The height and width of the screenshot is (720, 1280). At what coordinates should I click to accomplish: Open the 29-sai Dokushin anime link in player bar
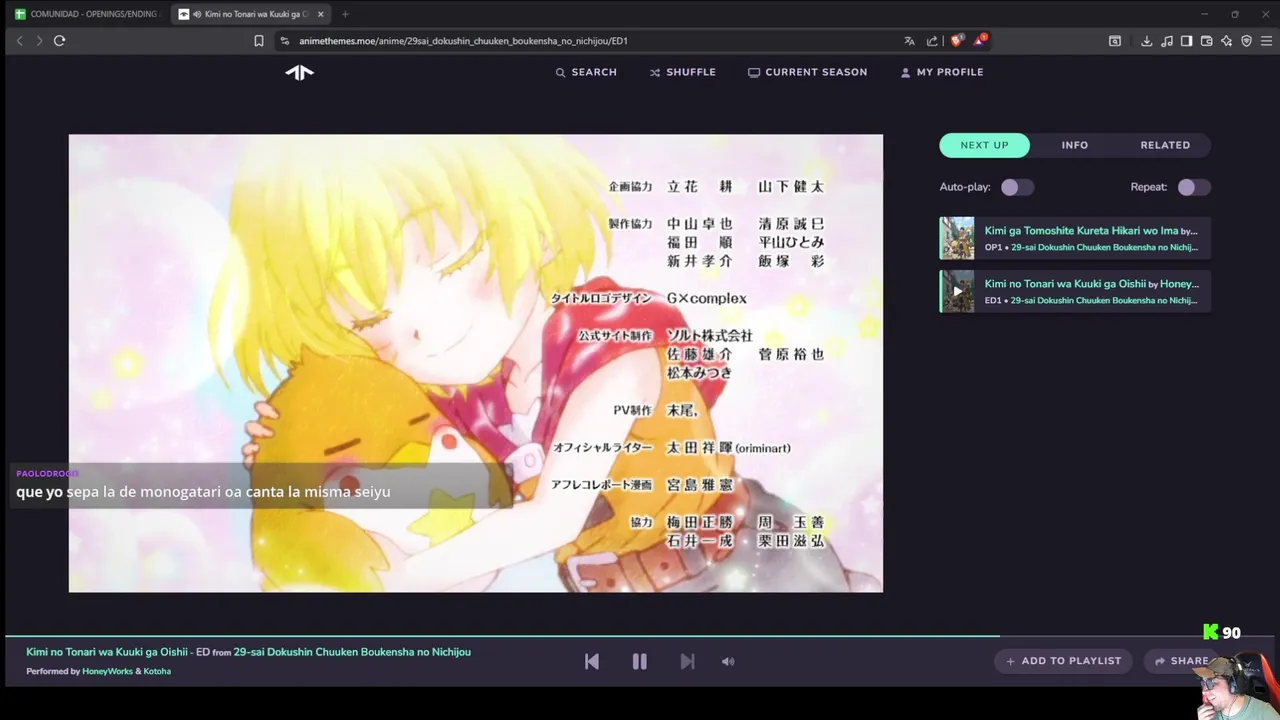pos(352,652)
